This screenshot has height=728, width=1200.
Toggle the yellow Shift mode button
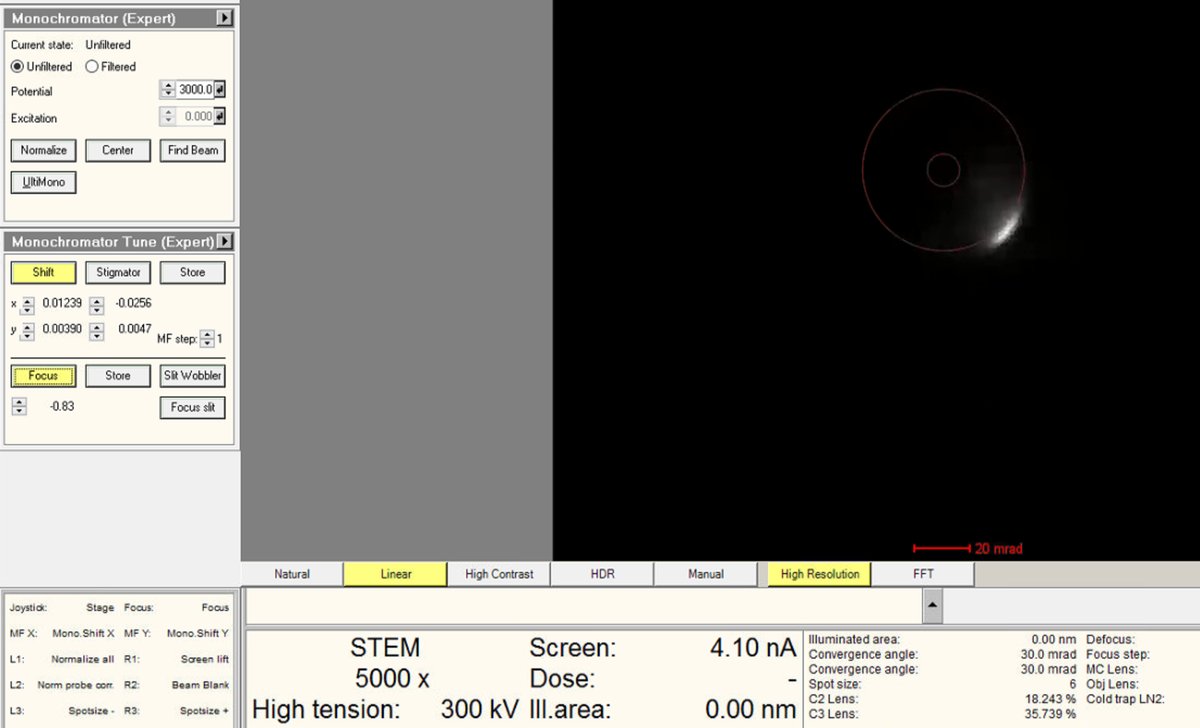pyautogui.click(x=42, y=272)
